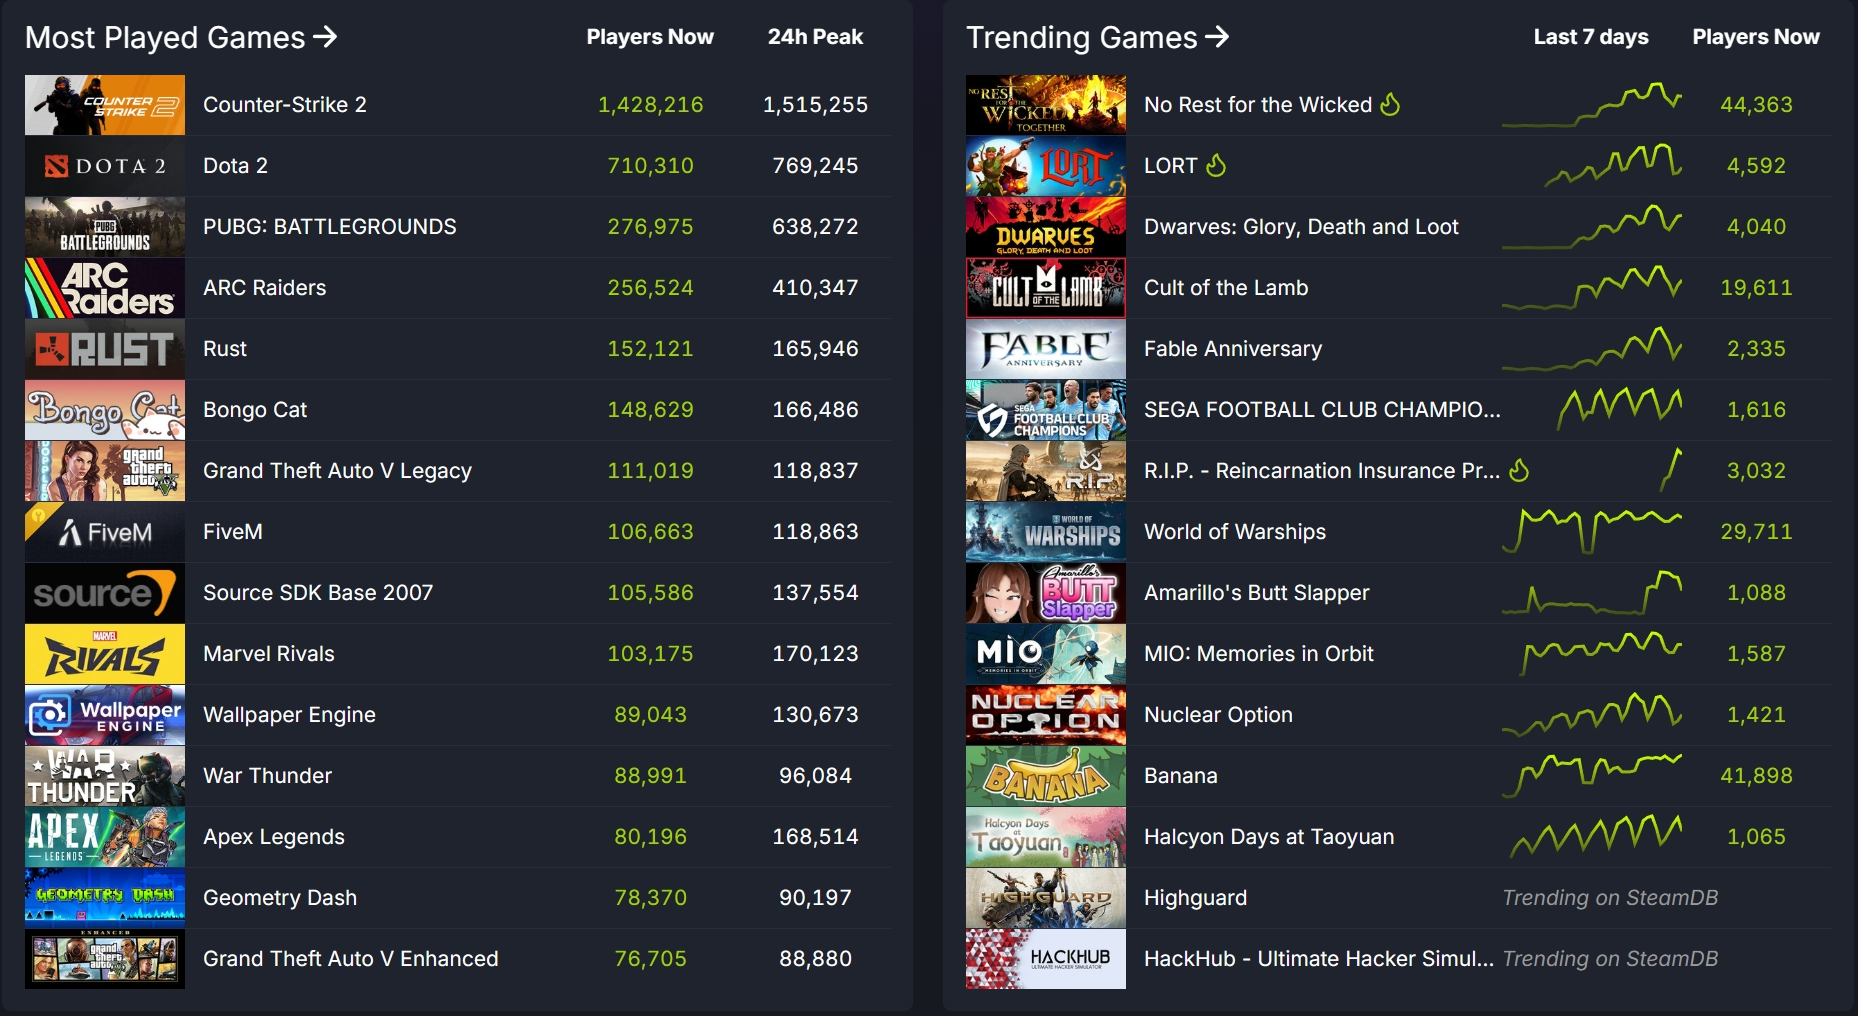Open the Source SDK Base 2007 logo
The width and height of the screenshot is (1858, 1016).
[105, 593]
